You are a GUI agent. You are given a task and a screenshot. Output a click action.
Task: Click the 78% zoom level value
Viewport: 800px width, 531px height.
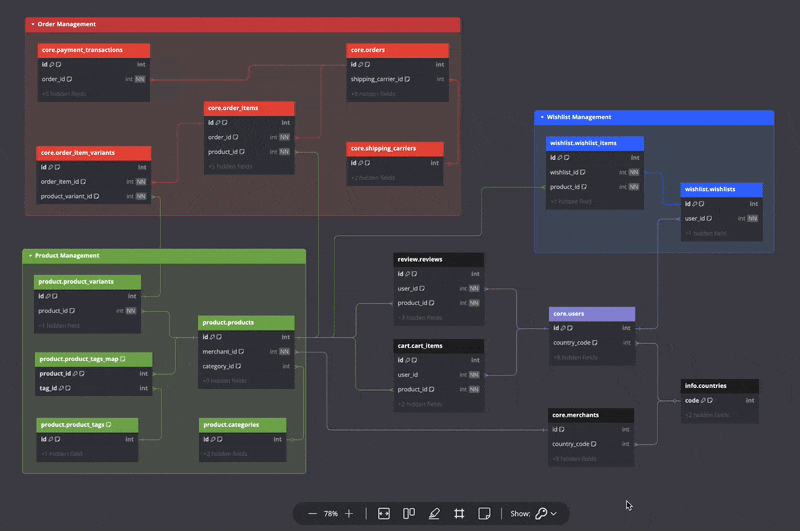click(x=331, y=514)
